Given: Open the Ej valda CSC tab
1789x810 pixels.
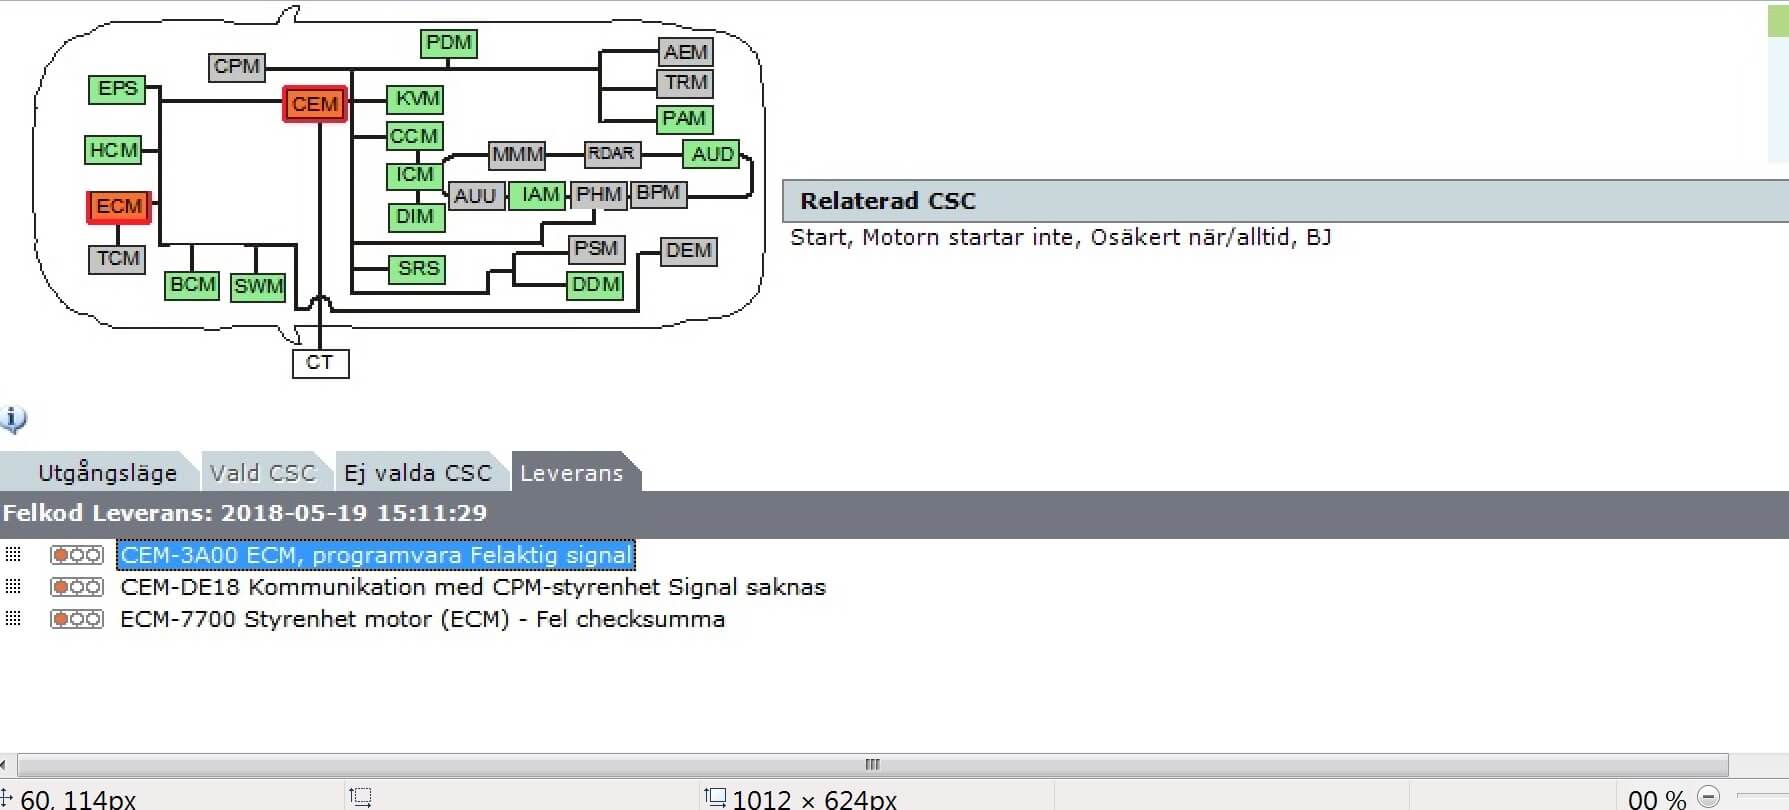Looking at the screenshot, I should coord(418,473).
